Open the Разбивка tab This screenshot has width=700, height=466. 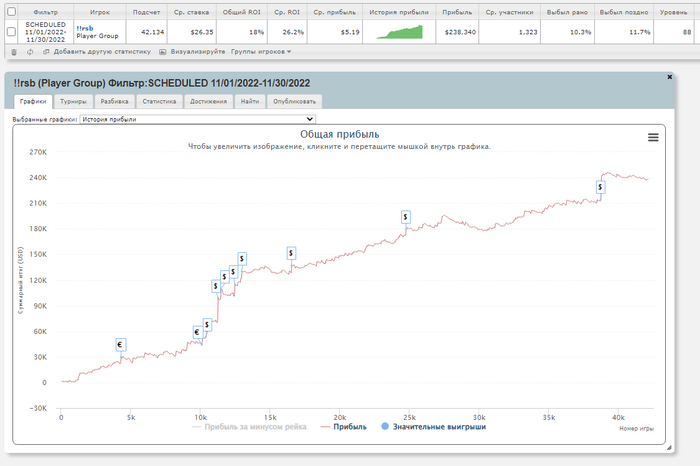(x=114, y=101)
